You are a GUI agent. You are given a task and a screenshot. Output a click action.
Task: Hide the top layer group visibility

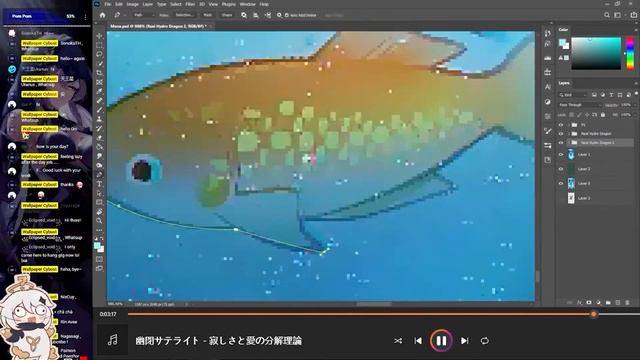(561, 124)
